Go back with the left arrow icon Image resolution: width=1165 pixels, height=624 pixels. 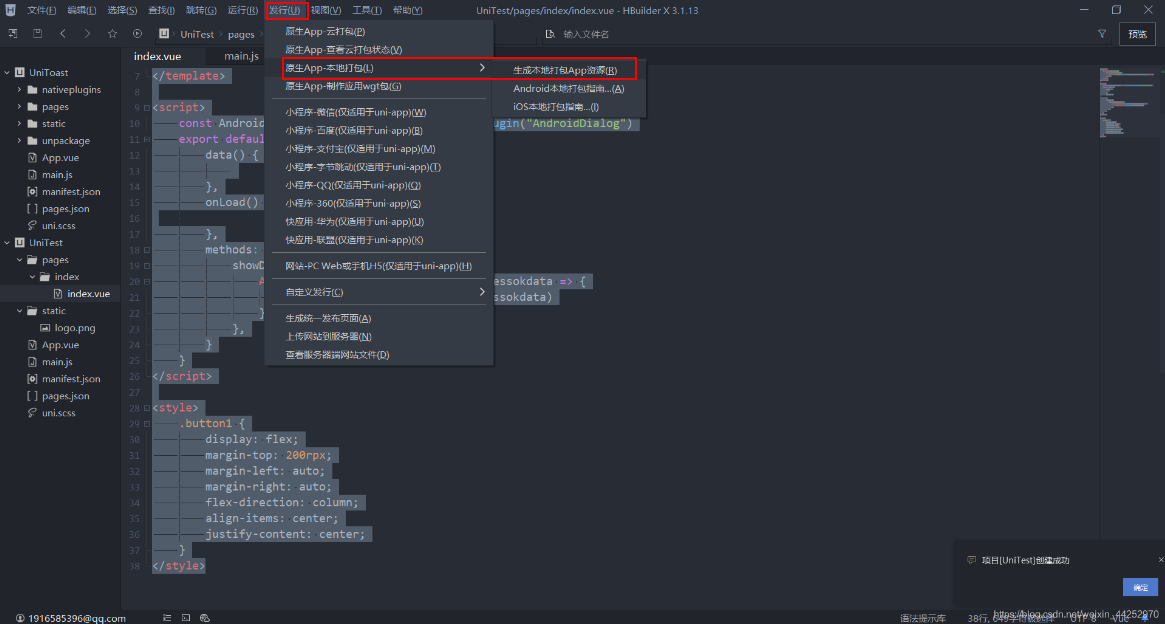pyautogui.click(x=63, y=33)
